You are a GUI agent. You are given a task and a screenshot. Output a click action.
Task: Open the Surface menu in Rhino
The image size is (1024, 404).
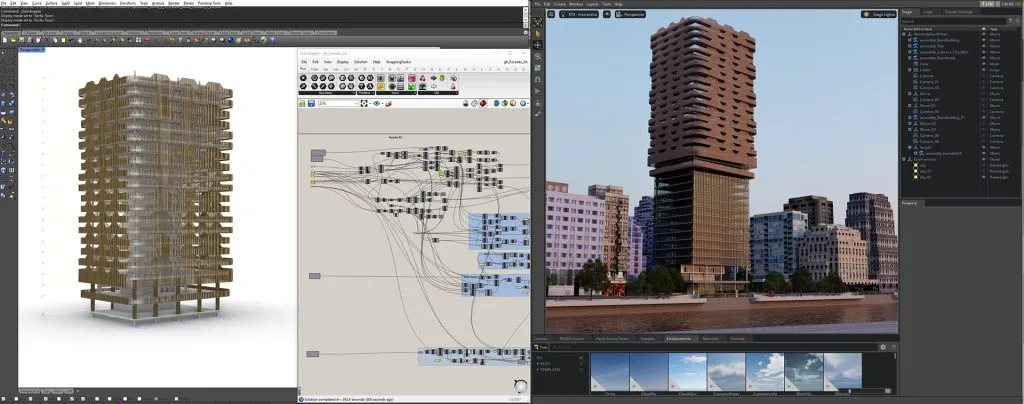click(x=51, y=3)
